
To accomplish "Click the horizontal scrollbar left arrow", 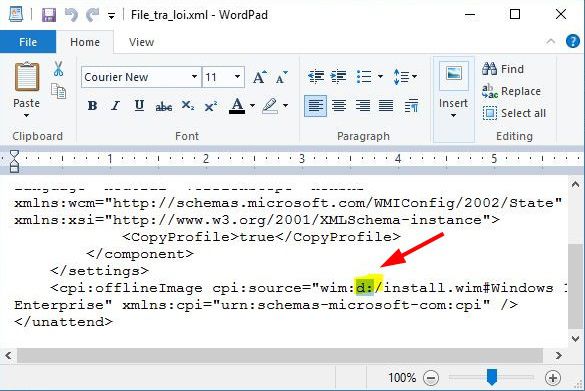I will coord(8,355).
